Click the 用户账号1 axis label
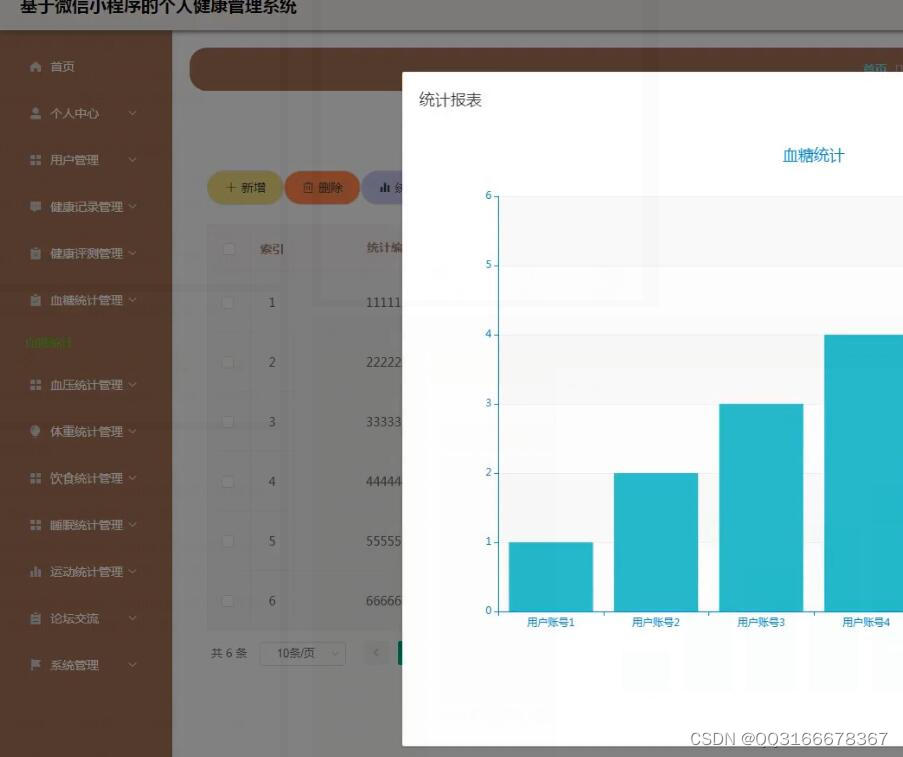The image size is (903, 757). tap(551, 622)
